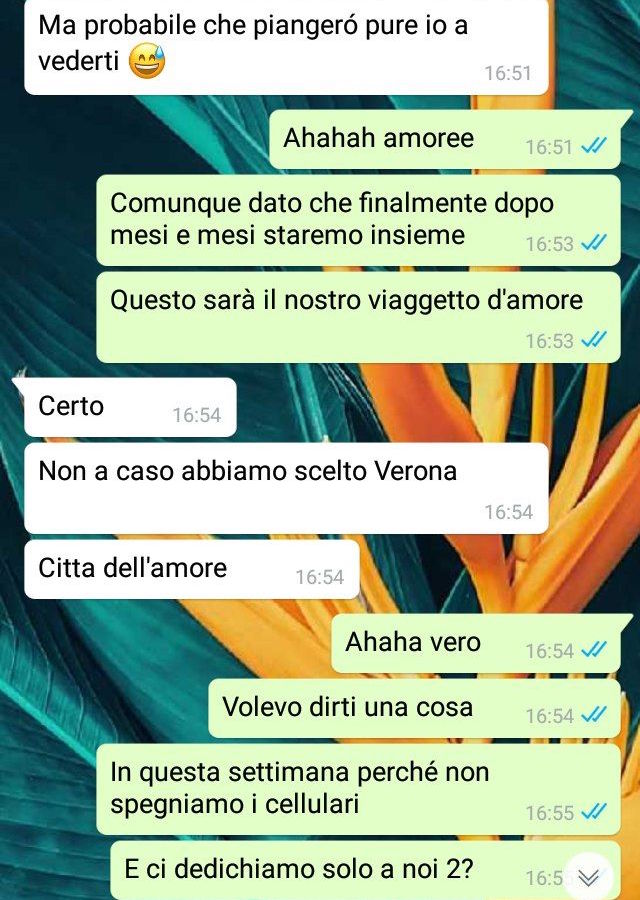Select 'Volevo dirti una cosa' message bubble
This screenshot has height=900, width=640.
click(414, 708)
